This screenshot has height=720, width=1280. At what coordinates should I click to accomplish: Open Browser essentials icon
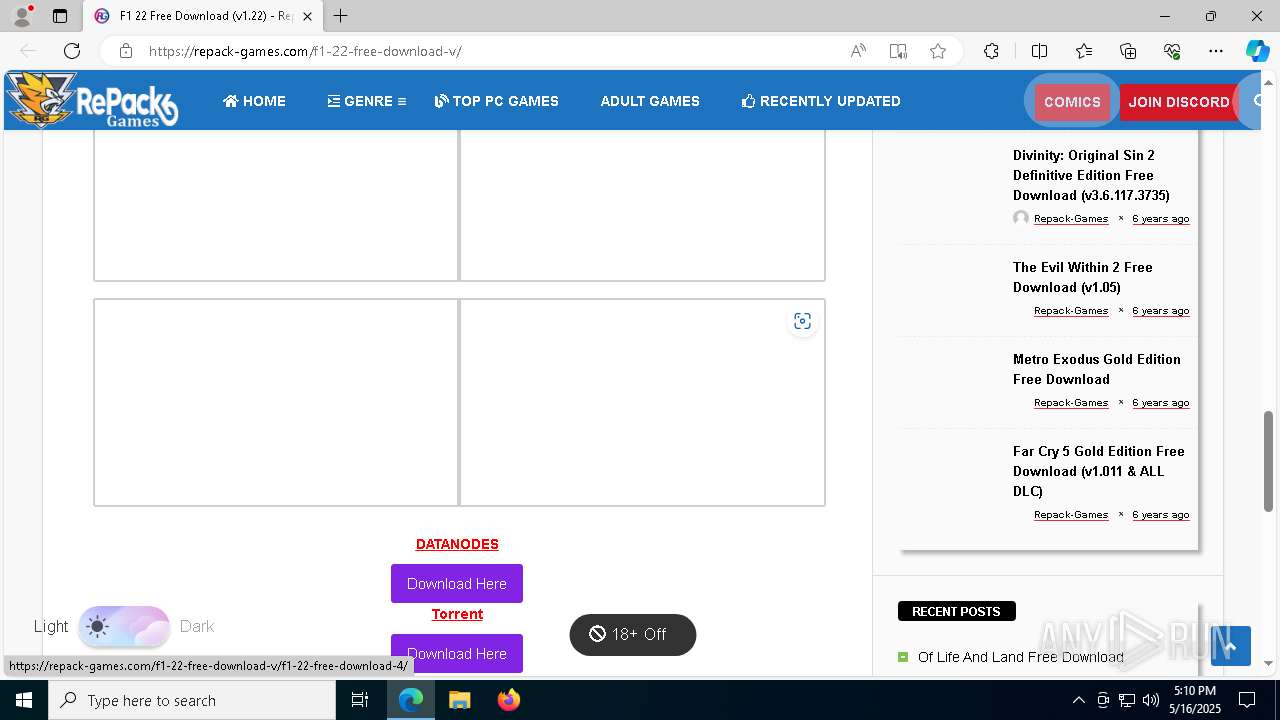(x=1172, y=51)
